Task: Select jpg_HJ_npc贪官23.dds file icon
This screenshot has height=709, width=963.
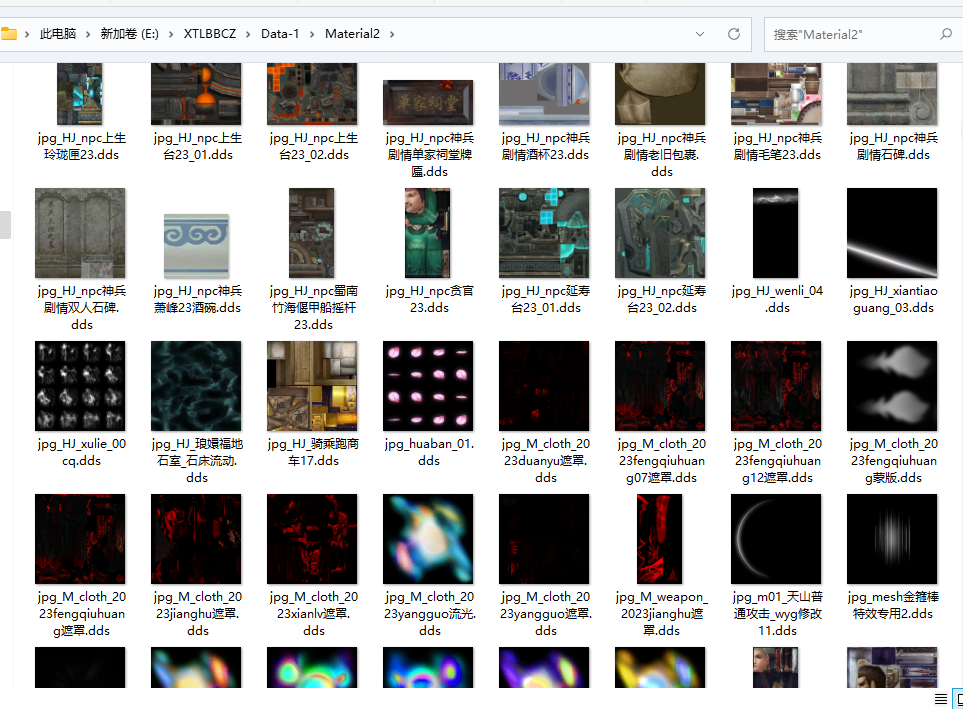Action: pyautogui.click(x=428, y=233)
